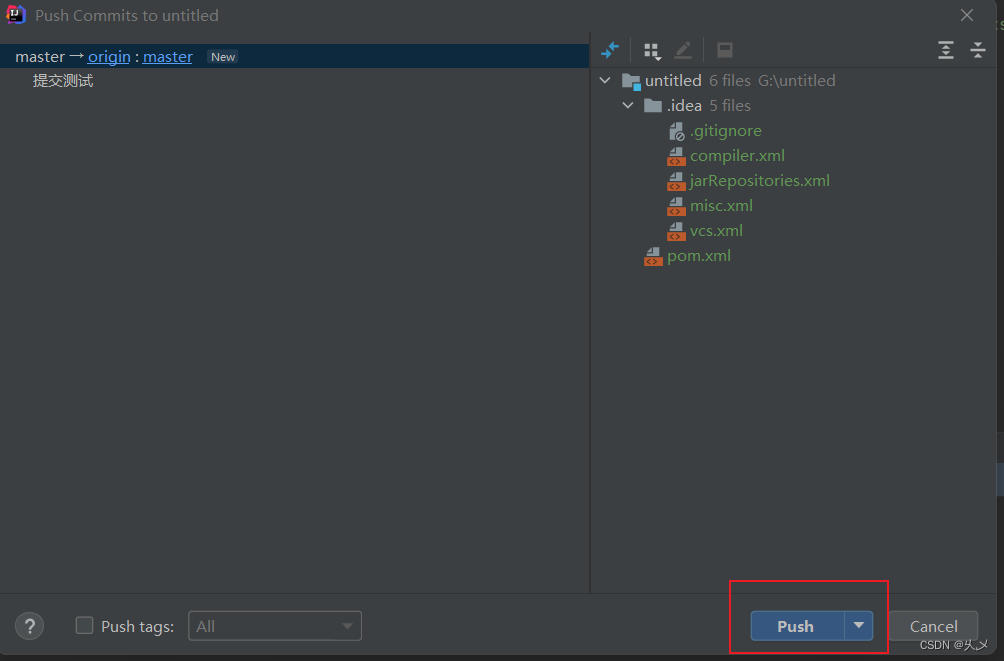
Task: Open the Push button dropdown arrow
Action: pyautogui.click(x=858, y=626)
